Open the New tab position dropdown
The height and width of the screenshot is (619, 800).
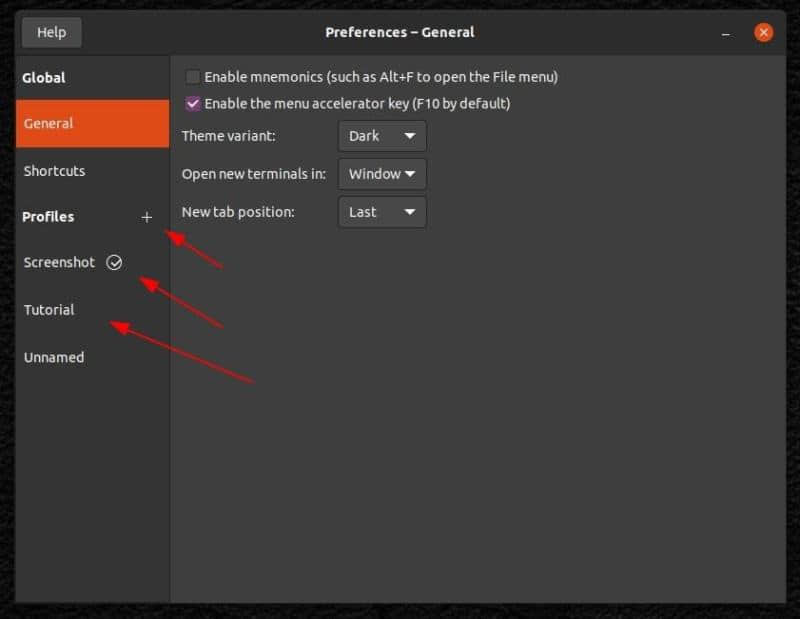click(382, 212)
